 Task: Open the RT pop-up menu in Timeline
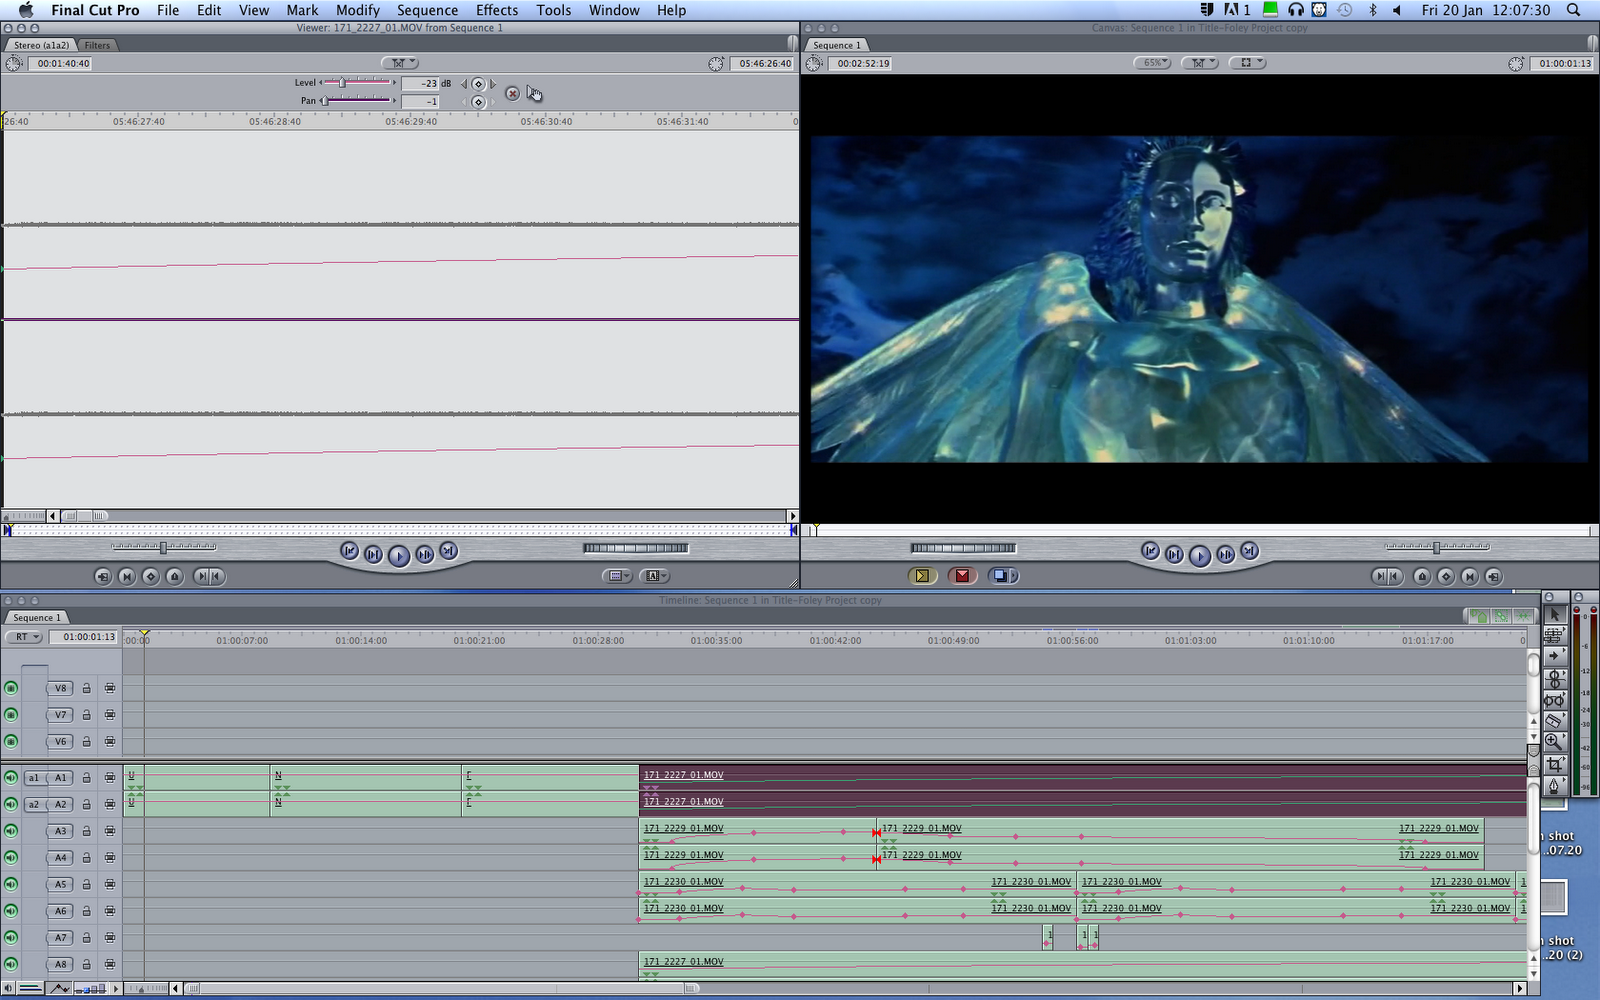point(25,637)
